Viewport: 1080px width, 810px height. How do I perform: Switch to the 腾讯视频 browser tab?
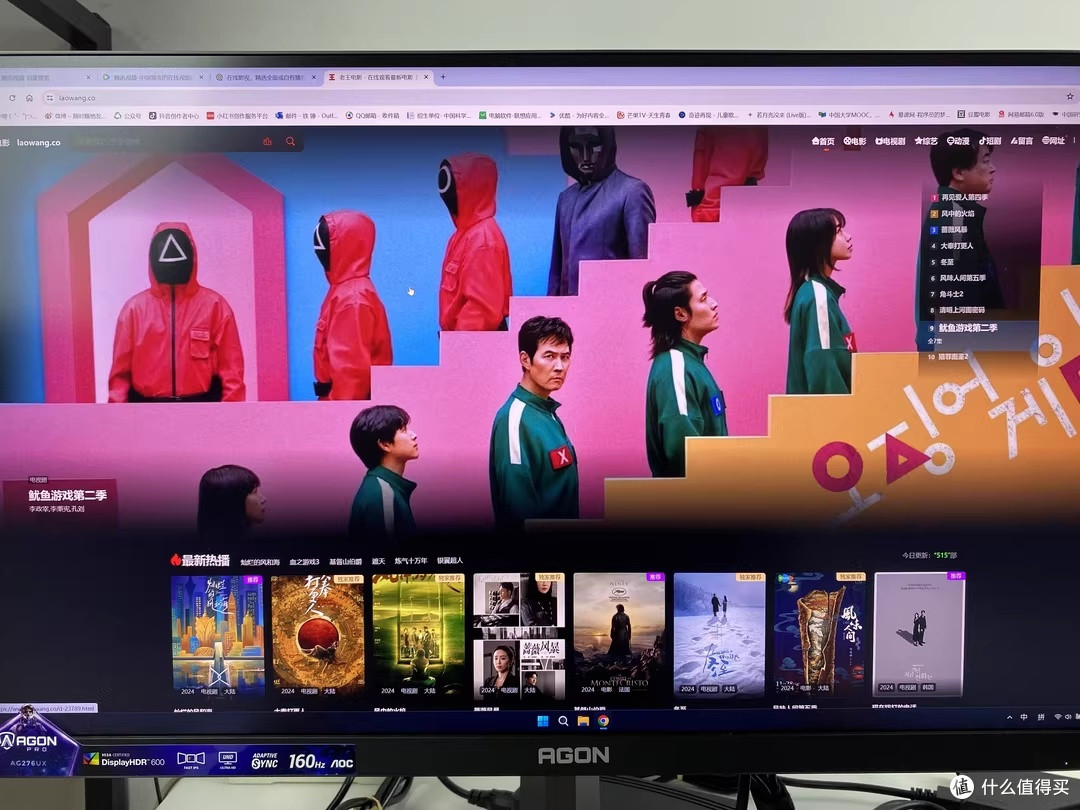pyautogui.click(x=153, y=77)
